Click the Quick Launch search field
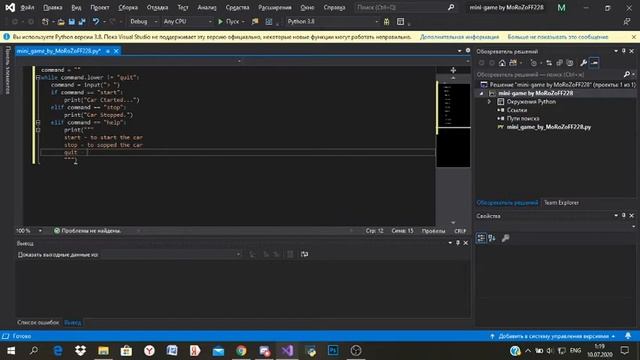The width and height of the screenshot is (640, 360). coord(405,7)
